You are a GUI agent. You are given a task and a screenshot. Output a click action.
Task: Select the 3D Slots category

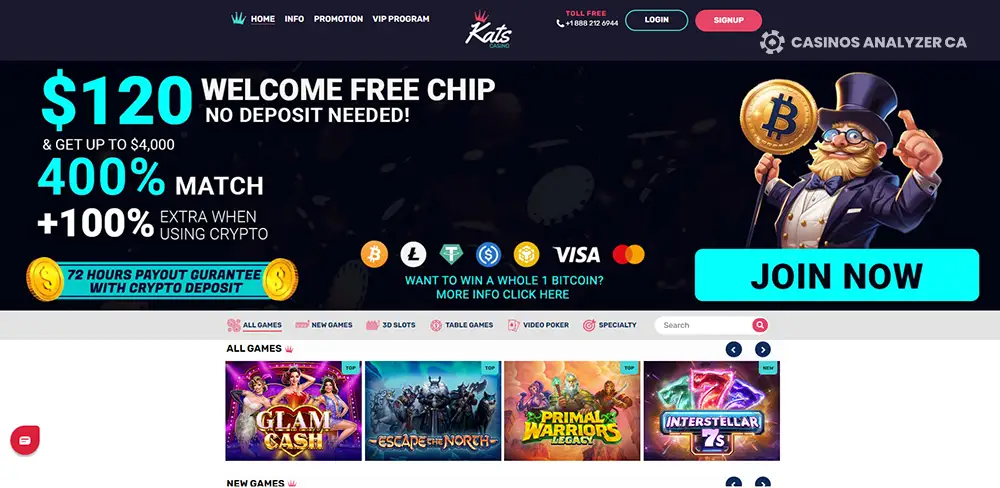pyautogui.click(x=391, y=325)
